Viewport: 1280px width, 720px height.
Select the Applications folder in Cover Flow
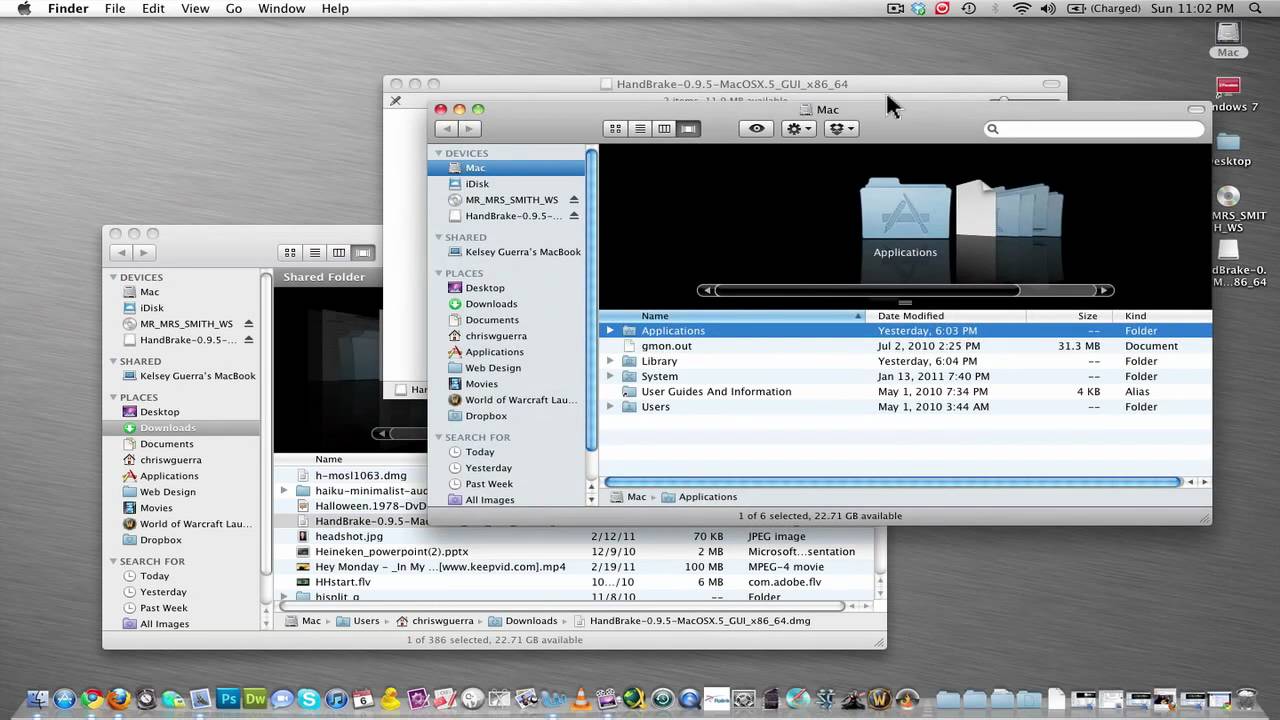905,208
